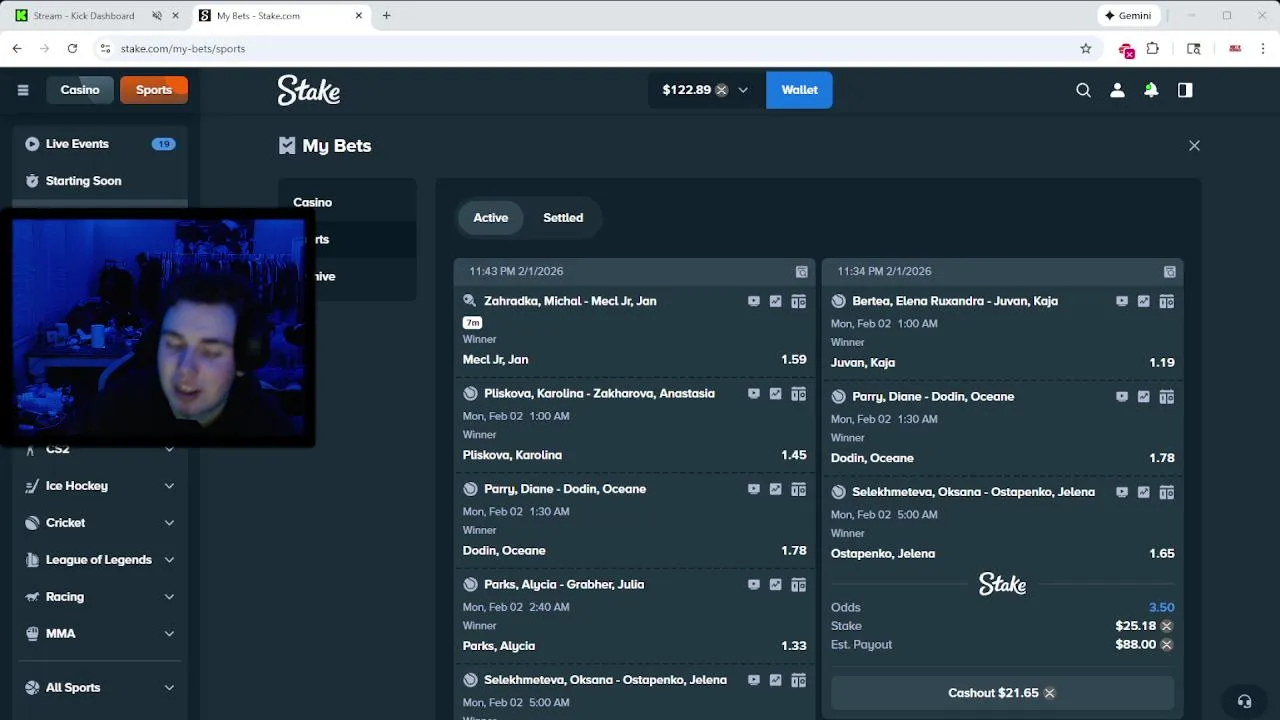Open Pliskova, Karolina - Zakharova, Anastasia match
This screenshot has height=720, width=1280.
tap(599, 394)
